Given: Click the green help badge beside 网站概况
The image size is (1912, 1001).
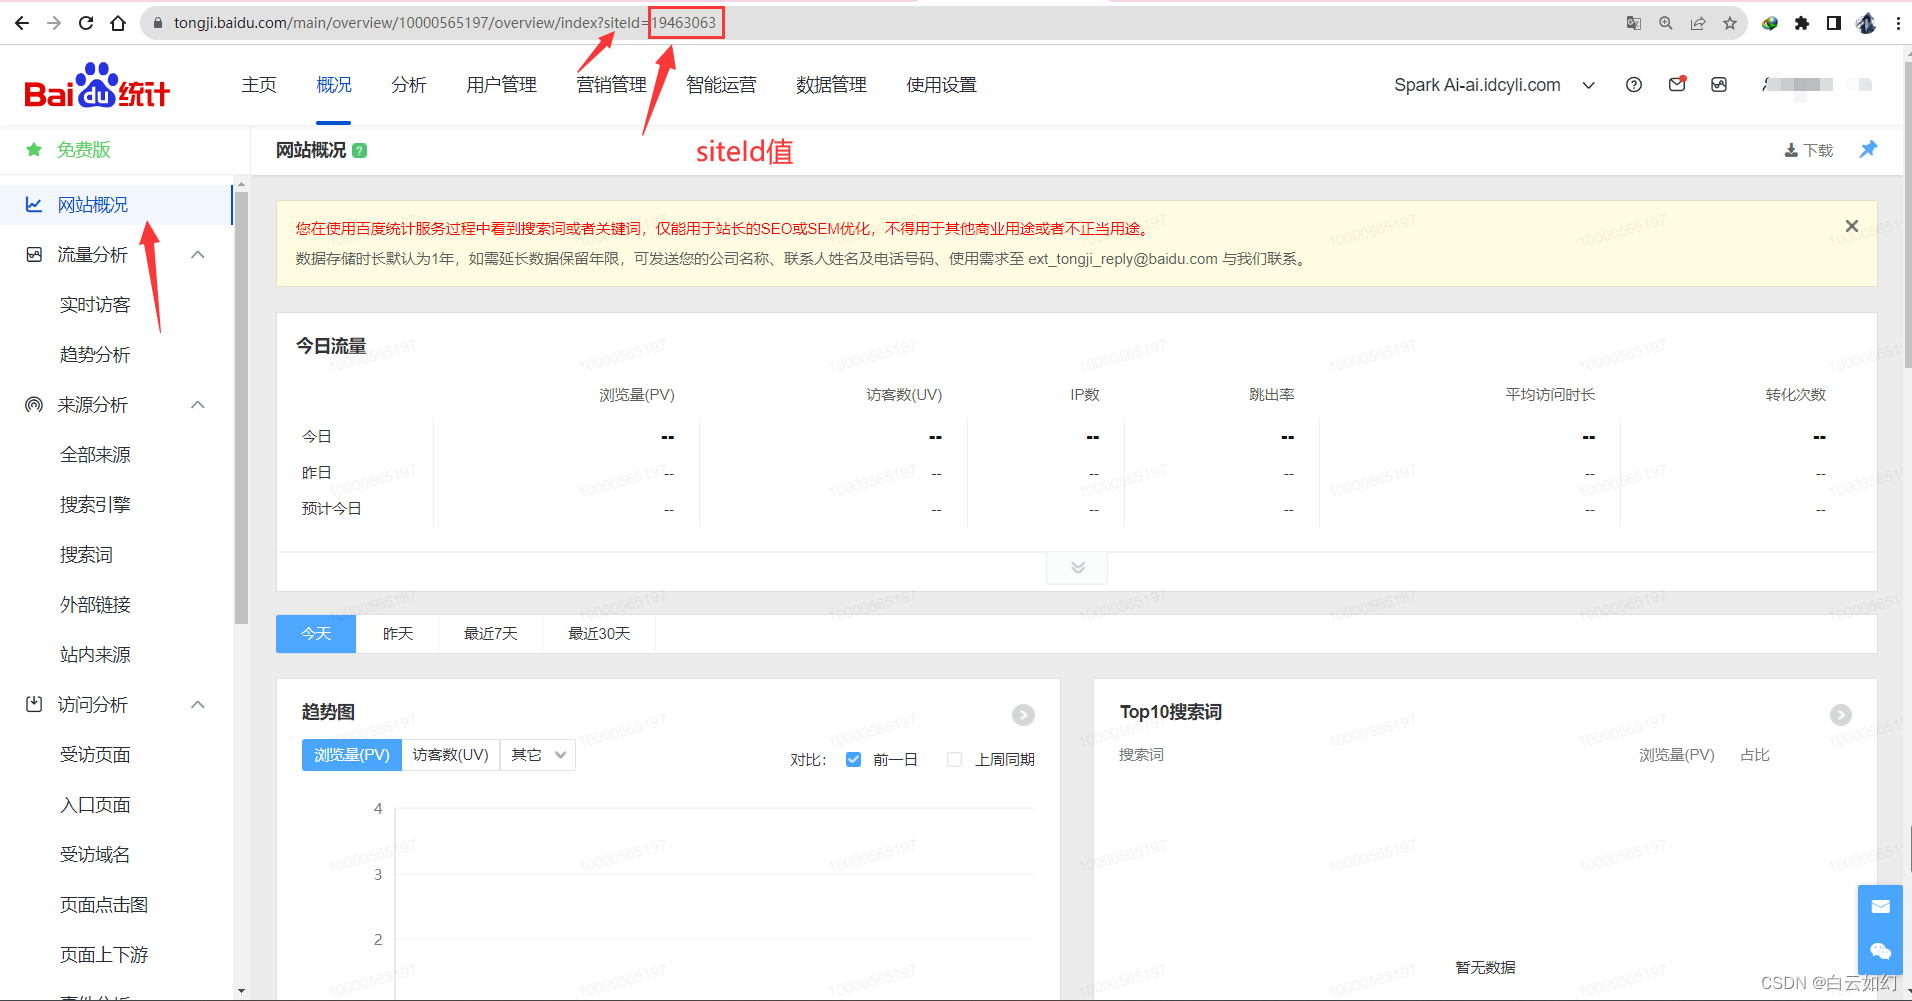Looking at the screenshot, I should pyautogui.click(x=360, y=150).
